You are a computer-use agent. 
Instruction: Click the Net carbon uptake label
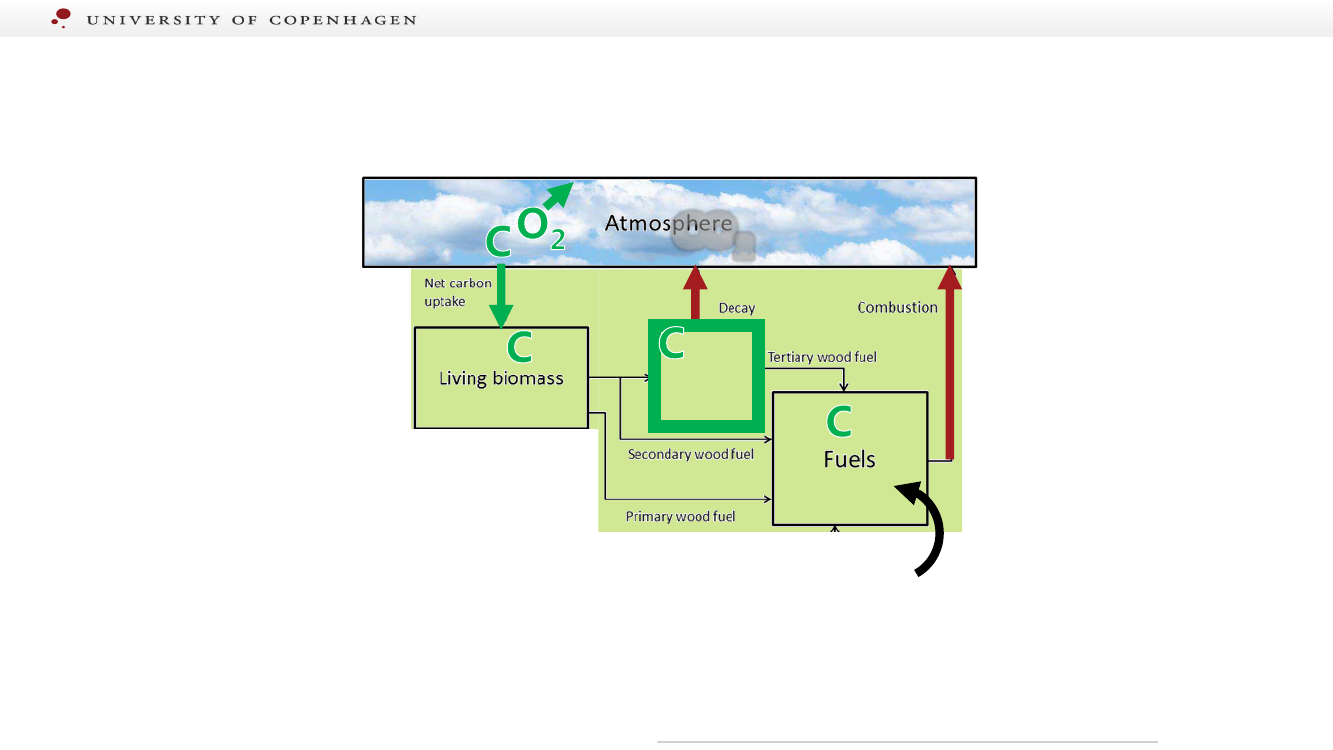[x=458, y=292]
